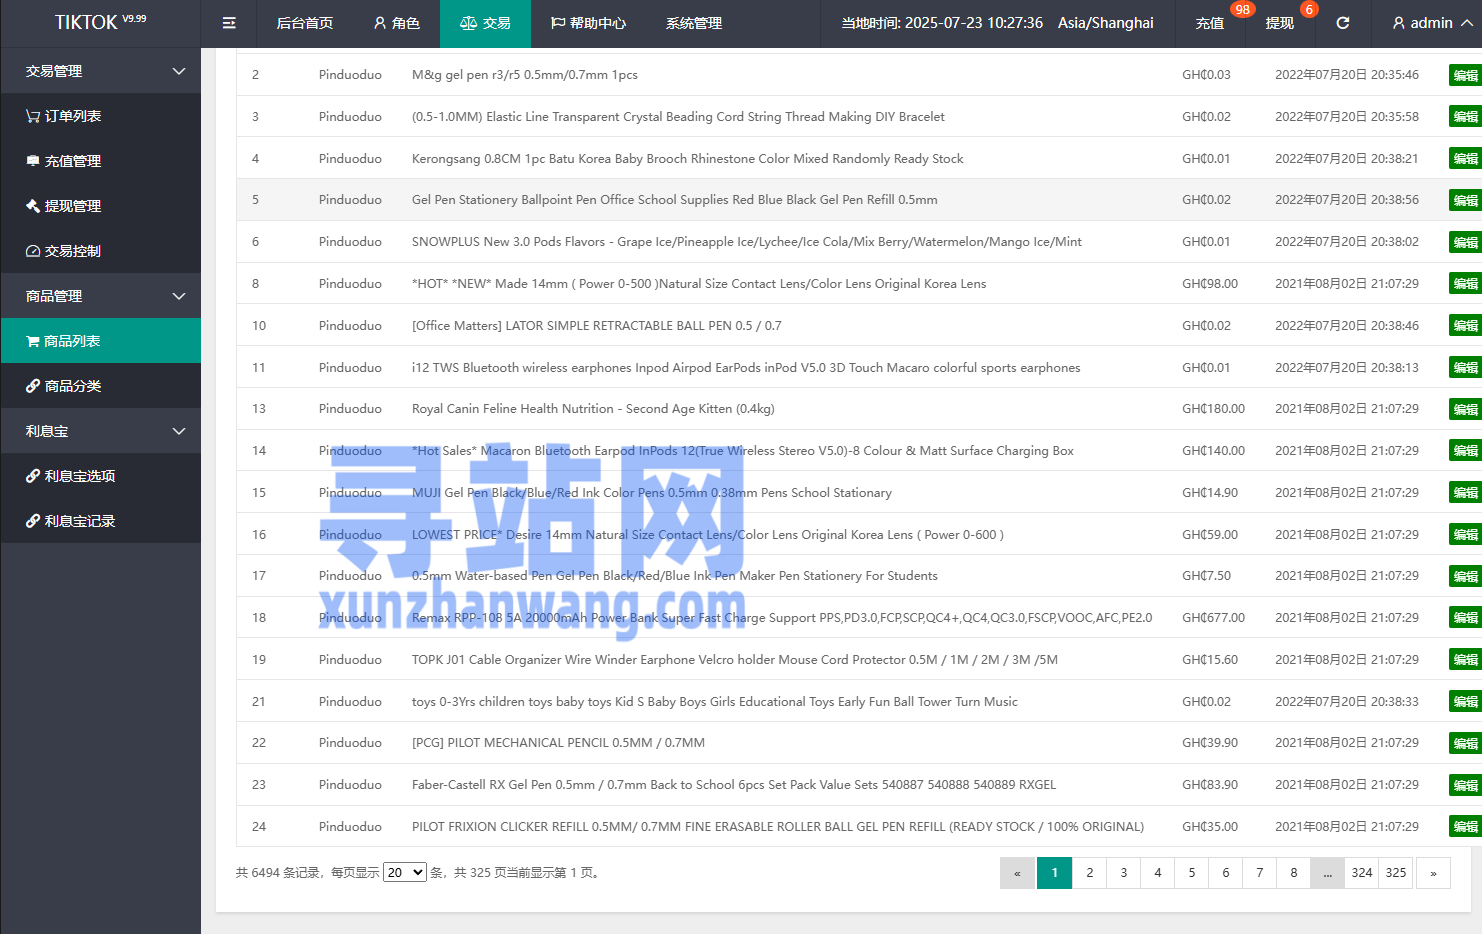
Task: Jump to last page 325
Action: tap(1396, 873)
